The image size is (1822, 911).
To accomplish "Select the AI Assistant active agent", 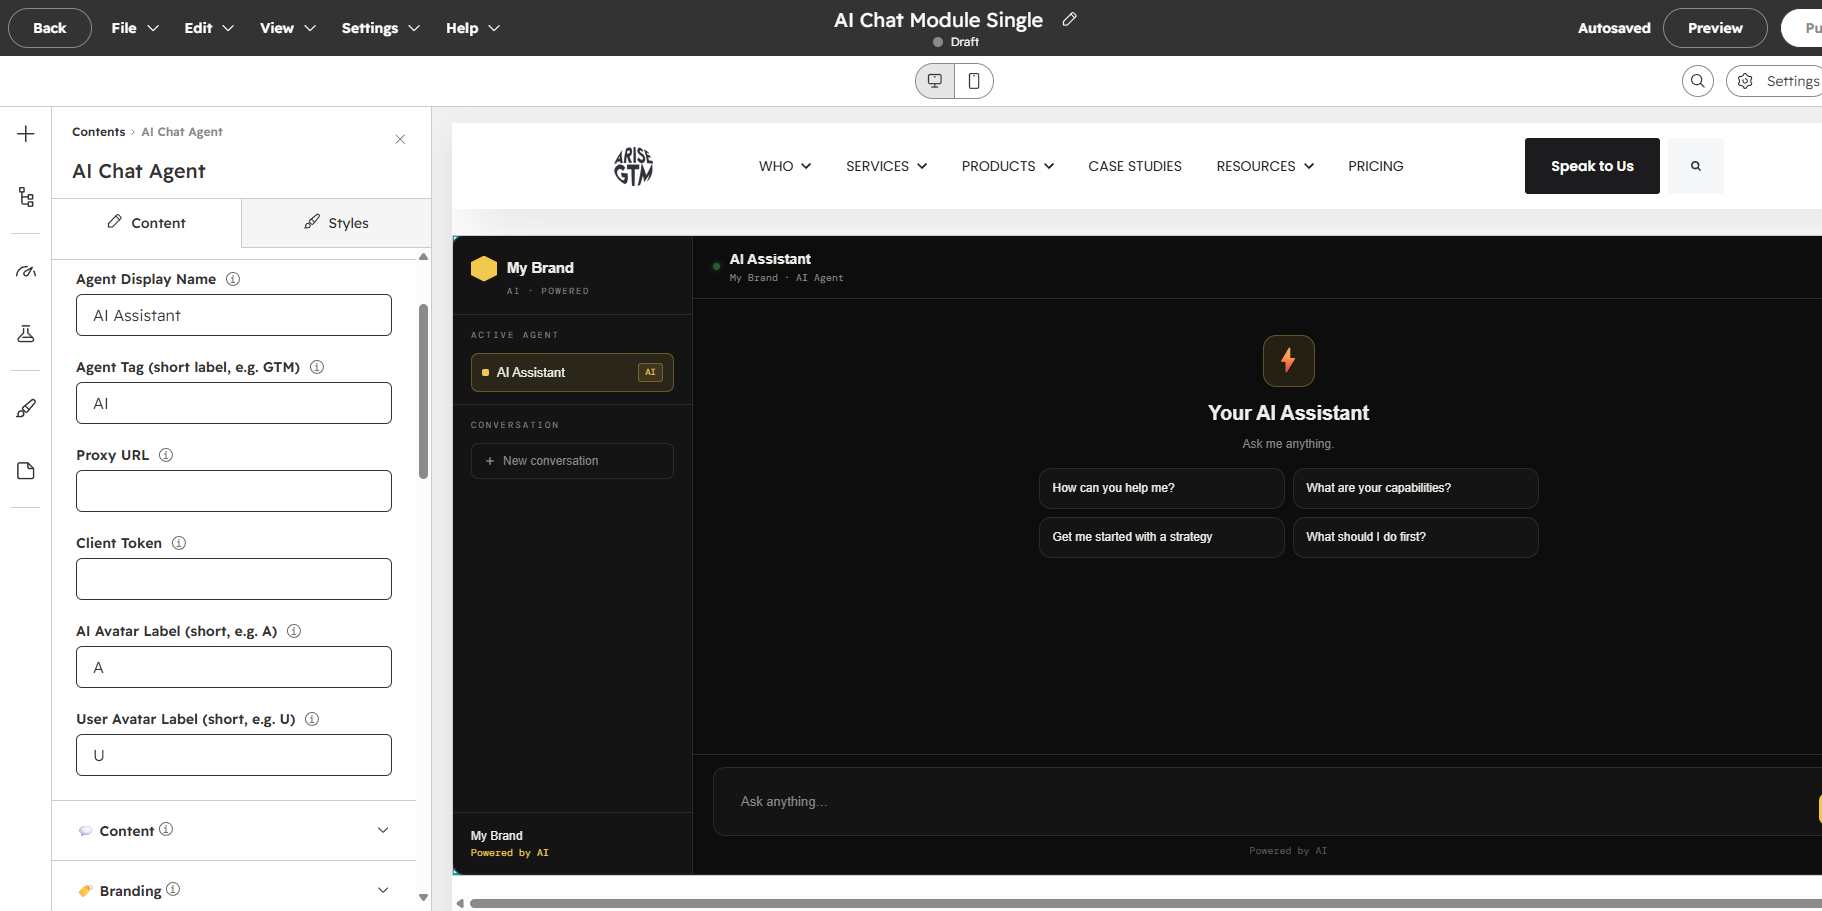I will 572,372.
